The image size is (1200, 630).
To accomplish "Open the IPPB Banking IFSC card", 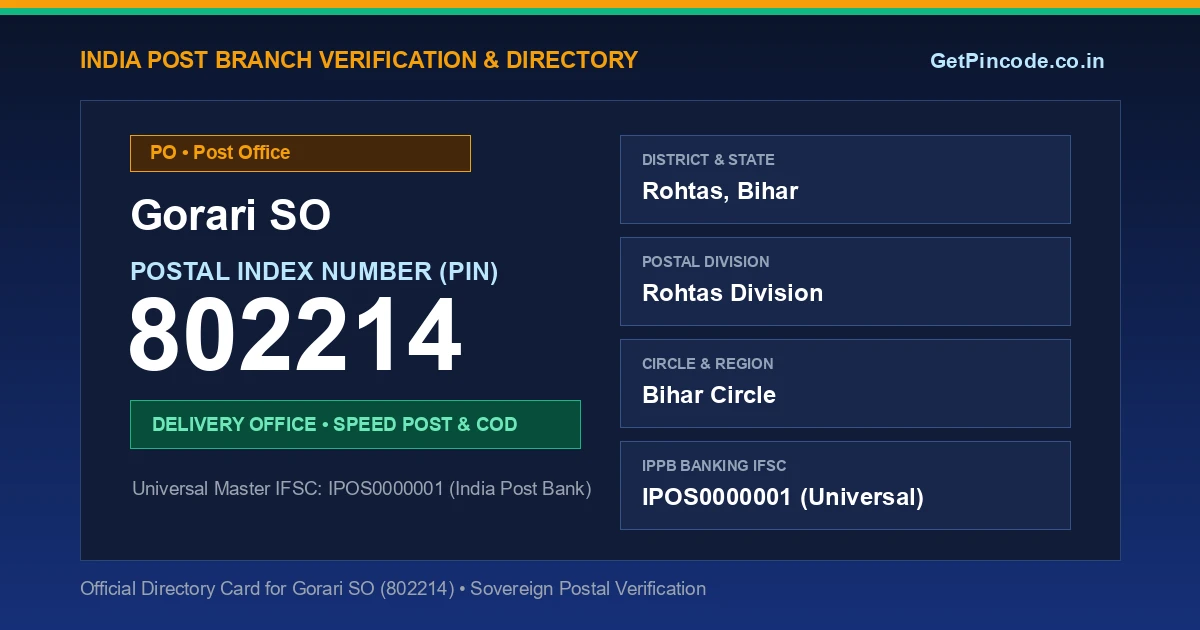I will [845, 485].
